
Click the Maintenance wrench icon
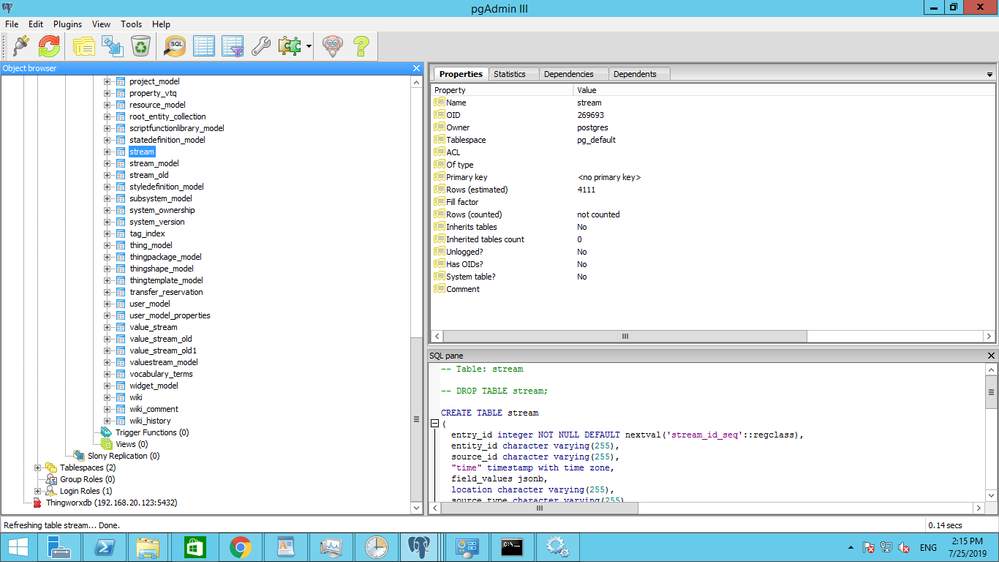click(x=261, y=46)
